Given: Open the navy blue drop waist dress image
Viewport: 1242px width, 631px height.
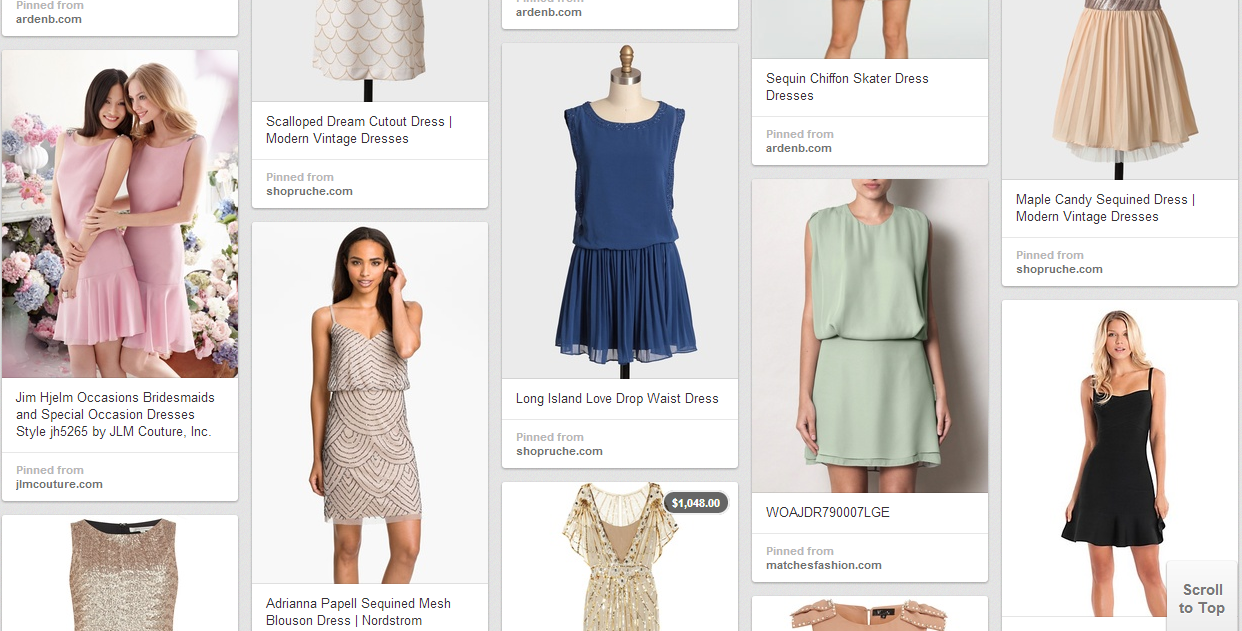Looking at the screenshot, I should pyautogui.click(x=619, y=211).
